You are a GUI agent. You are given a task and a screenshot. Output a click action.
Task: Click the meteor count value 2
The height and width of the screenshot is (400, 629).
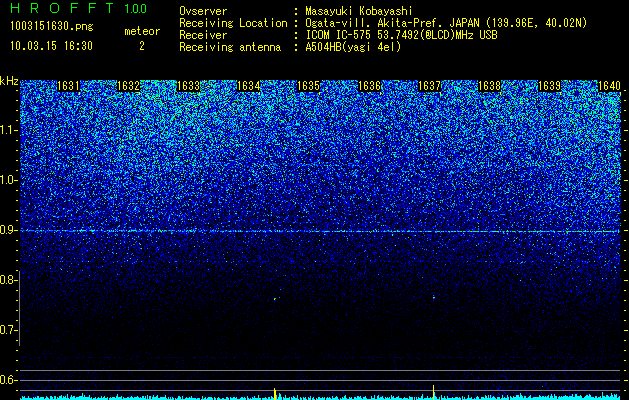[142, 46]
